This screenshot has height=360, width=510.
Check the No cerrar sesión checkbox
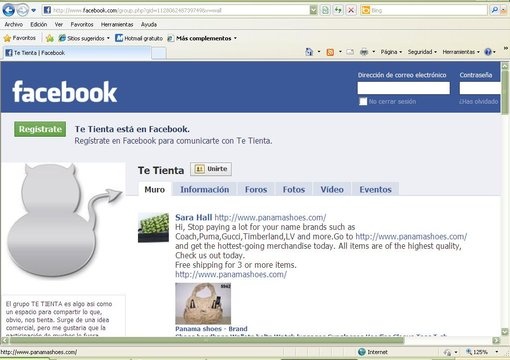click(x=363, y=101)
